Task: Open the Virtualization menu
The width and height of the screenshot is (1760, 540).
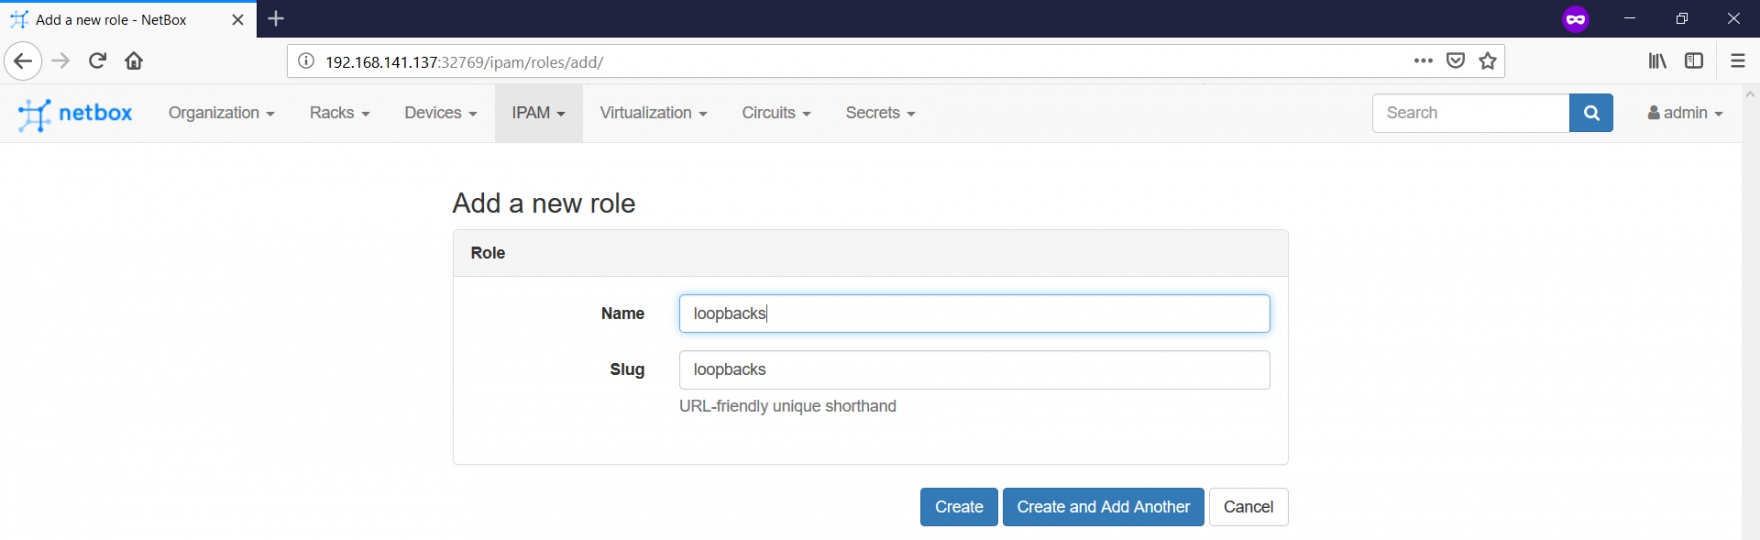Action: [x=653, y=113]
